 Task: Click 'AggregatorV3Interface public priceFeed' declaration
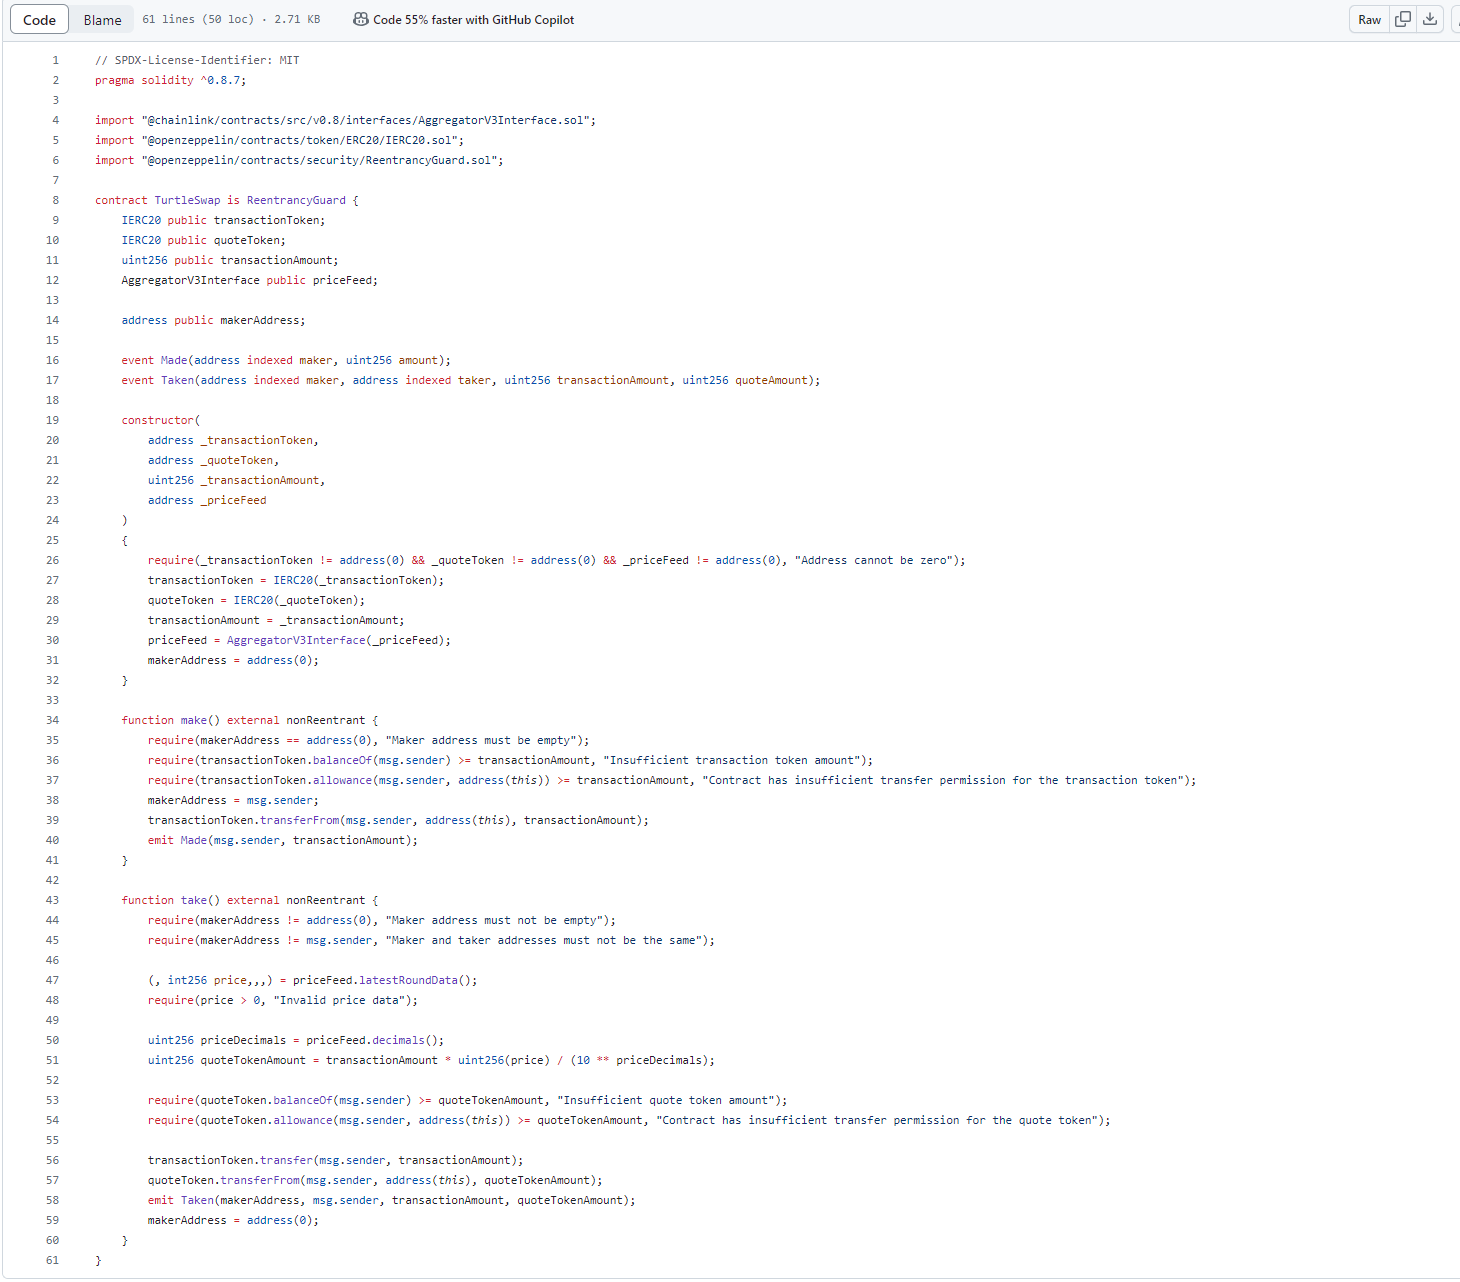click(250, 280)
